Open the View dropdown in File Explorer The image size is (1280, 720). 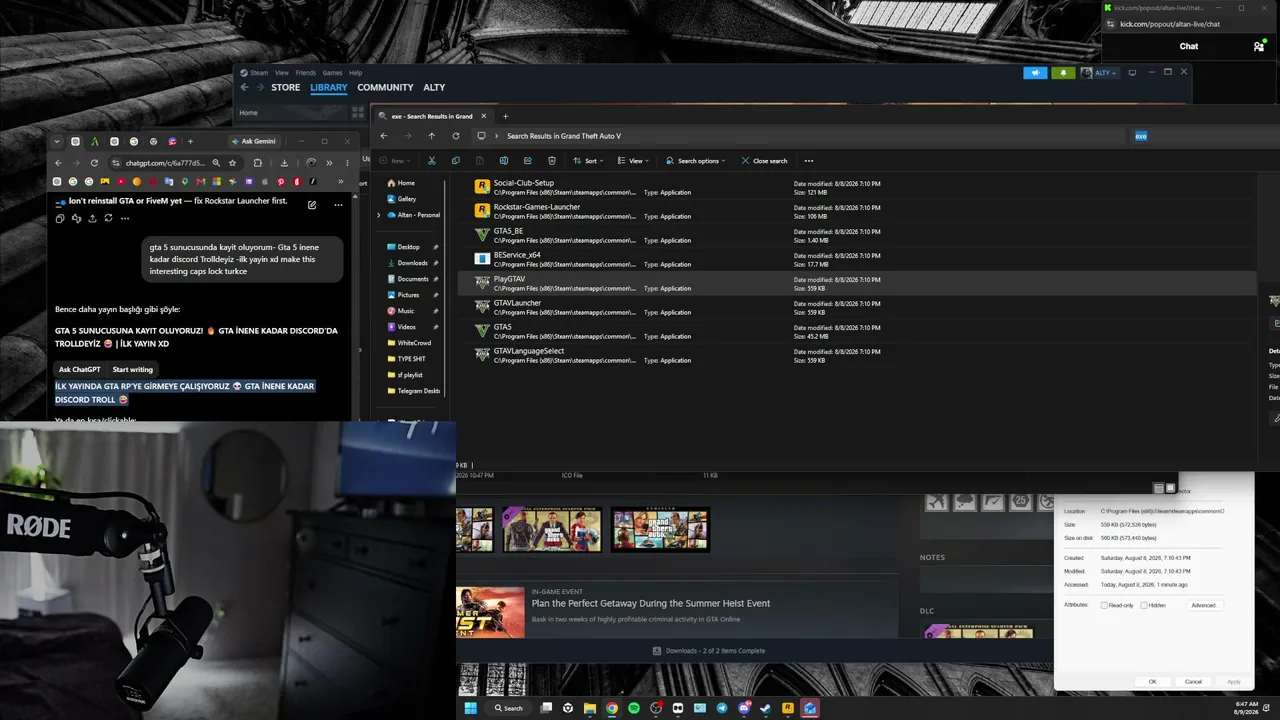pyautogui.click(x=634, y=161)
